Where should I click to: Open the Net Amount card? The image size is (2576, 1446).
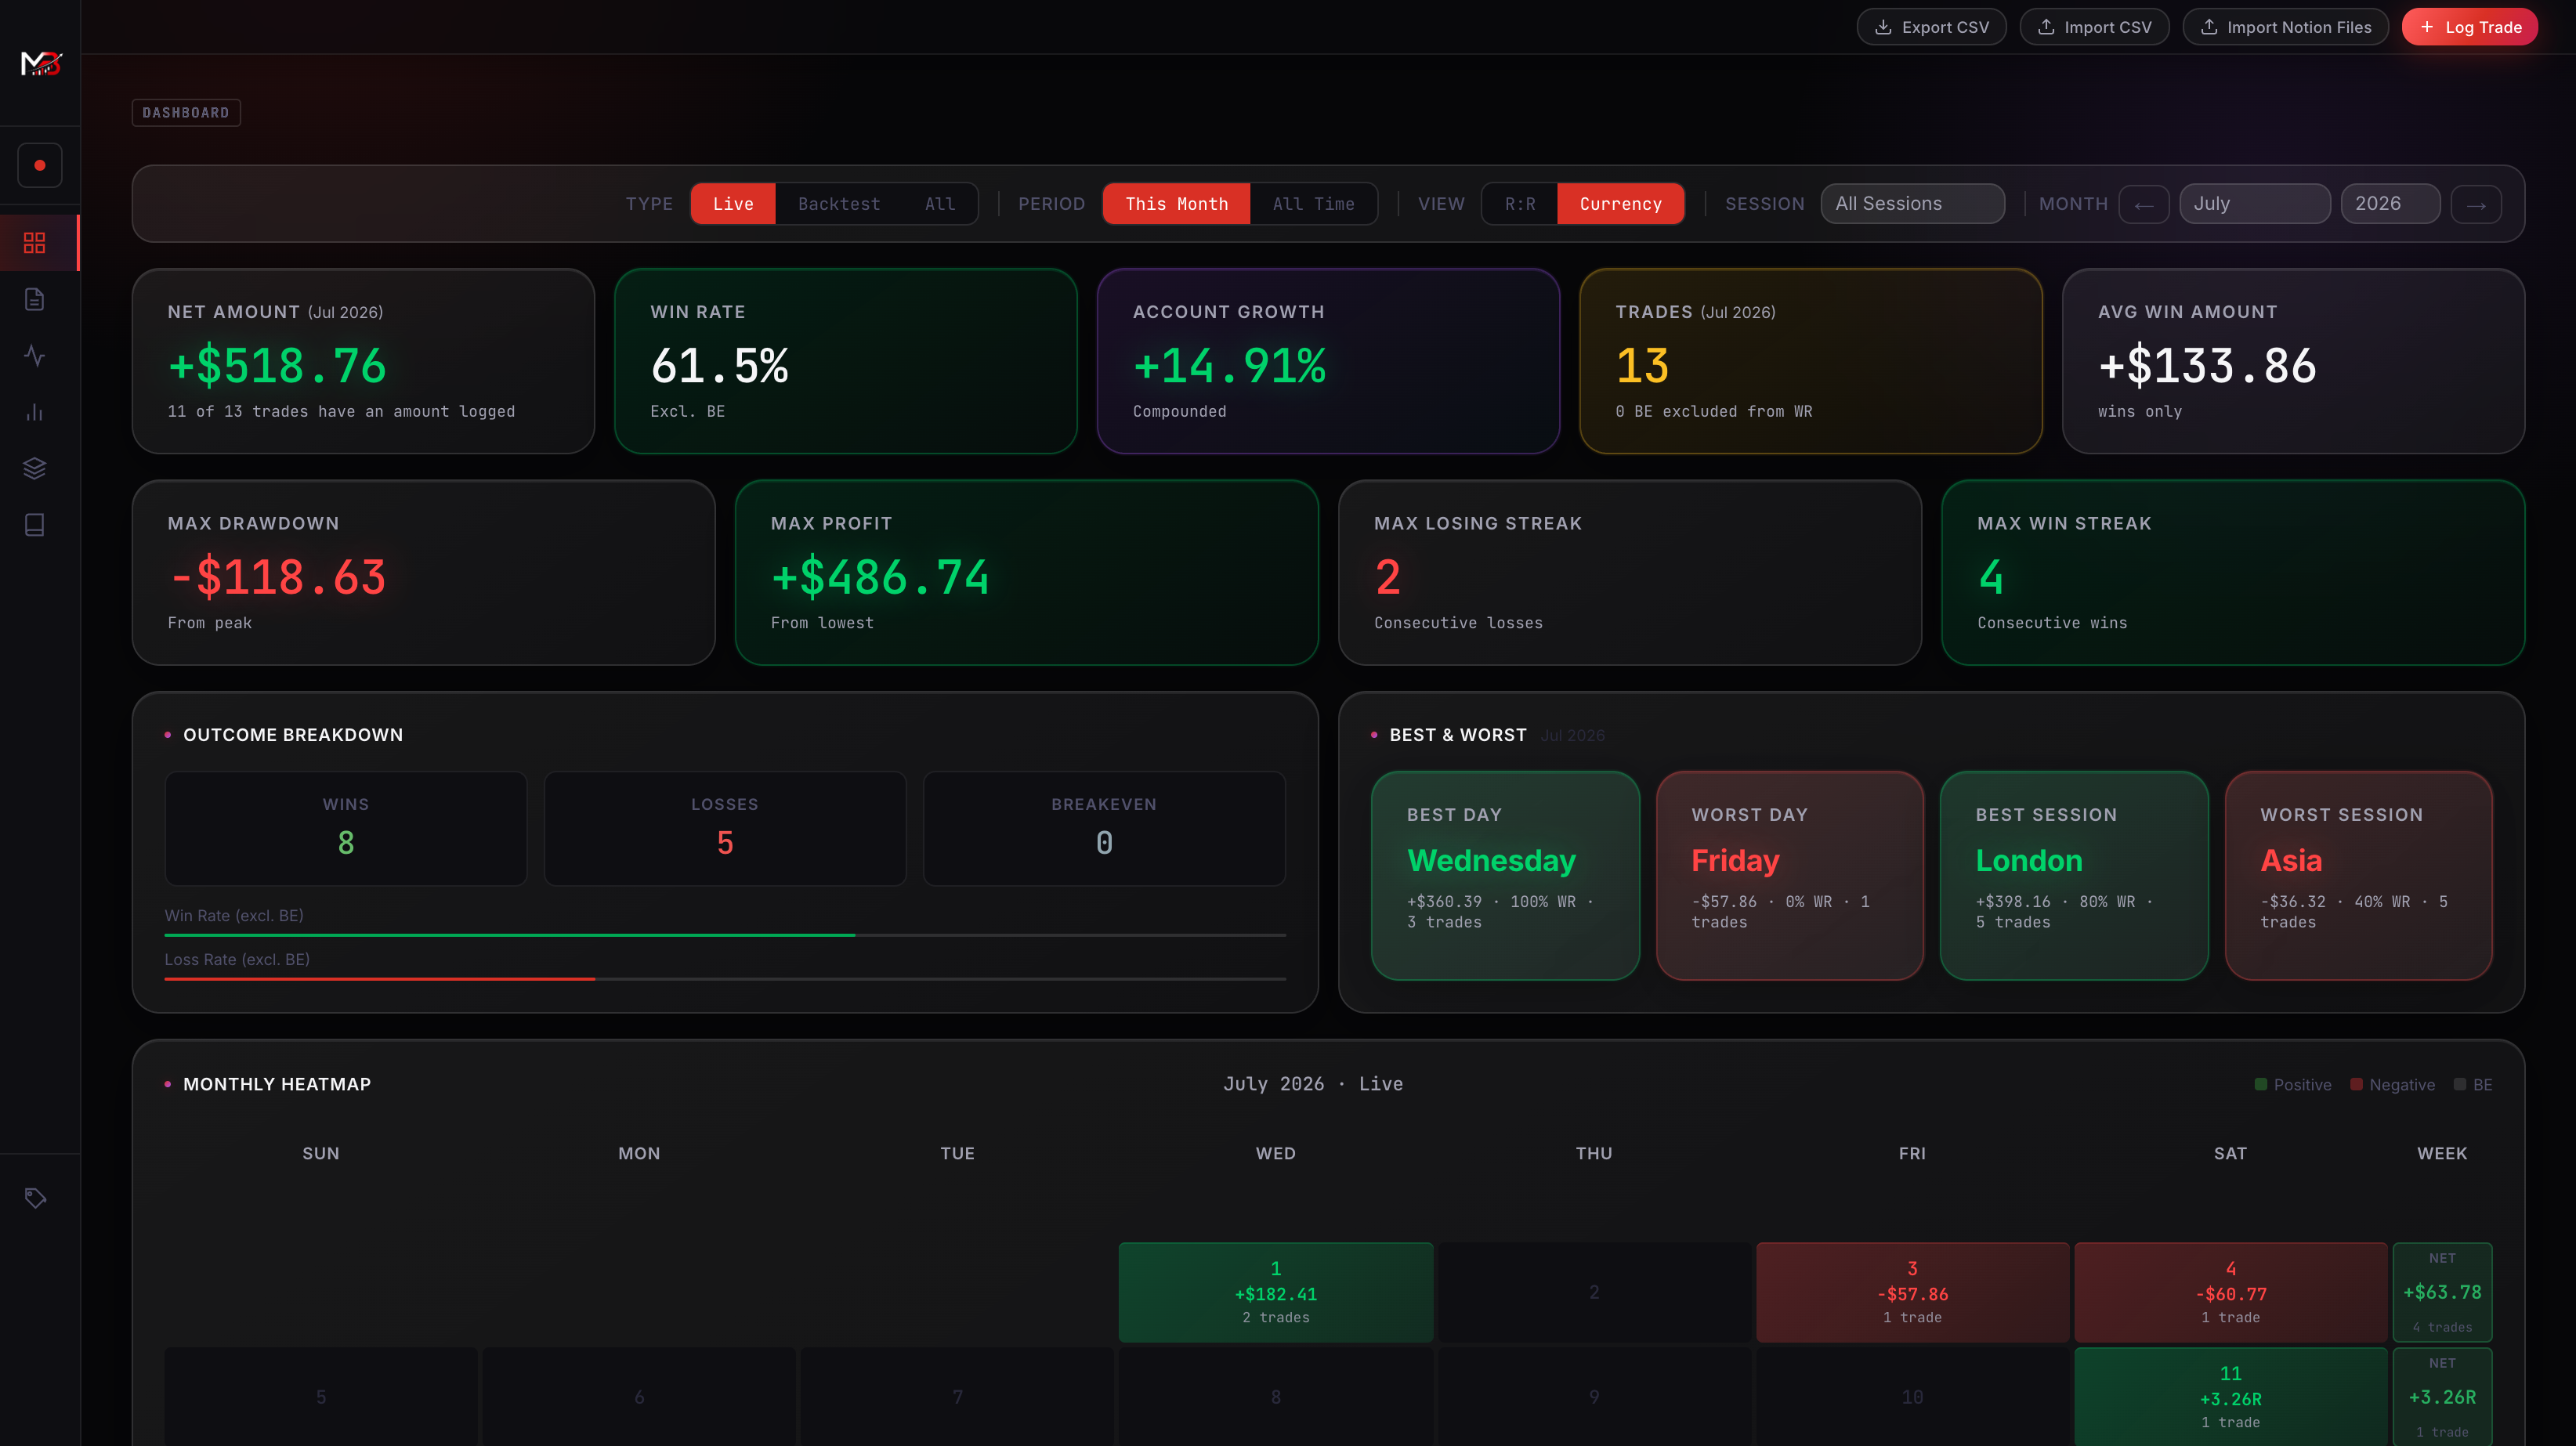(364, 361)
